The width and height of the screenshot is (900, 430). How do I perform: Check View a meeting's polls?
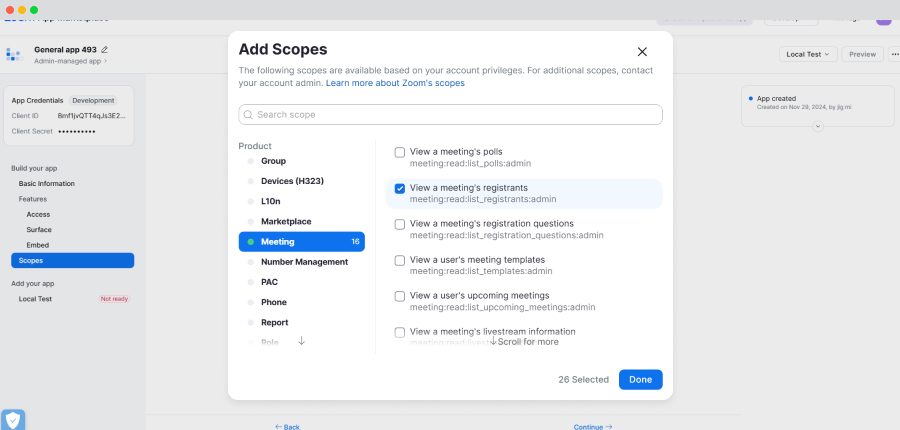(x=399, y=152)
